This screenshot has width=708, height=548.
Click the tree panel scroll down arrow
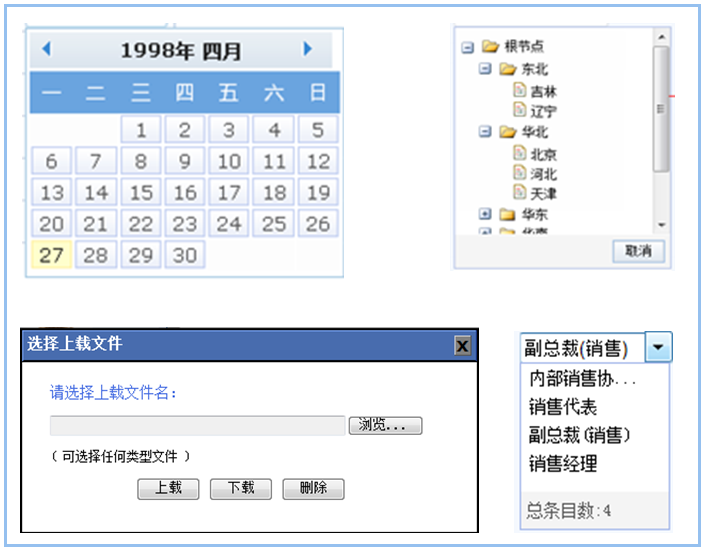(661, 226)
